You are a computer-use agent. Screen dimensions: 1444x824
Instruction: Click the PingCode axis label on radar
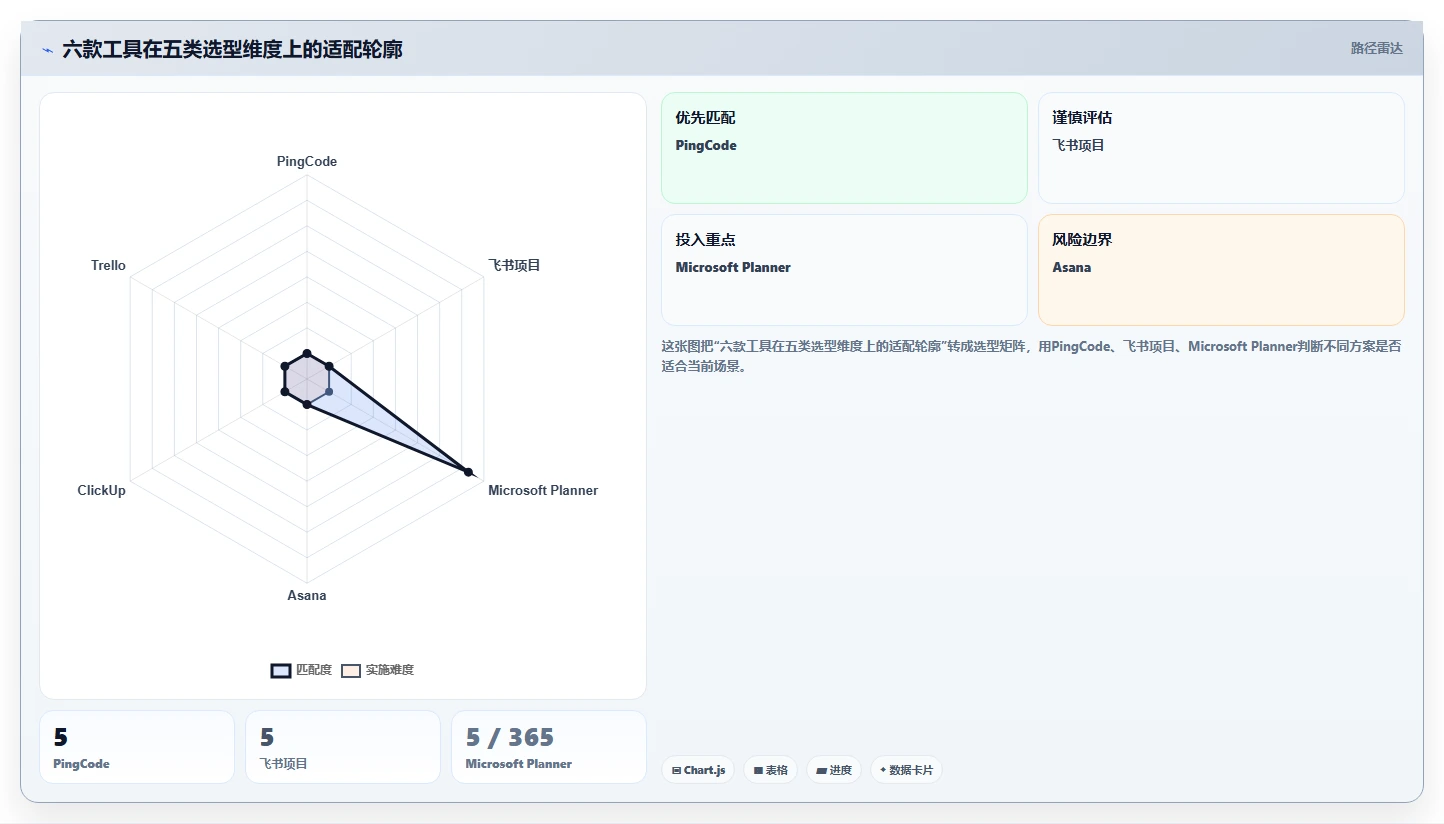tap(307, 161)
